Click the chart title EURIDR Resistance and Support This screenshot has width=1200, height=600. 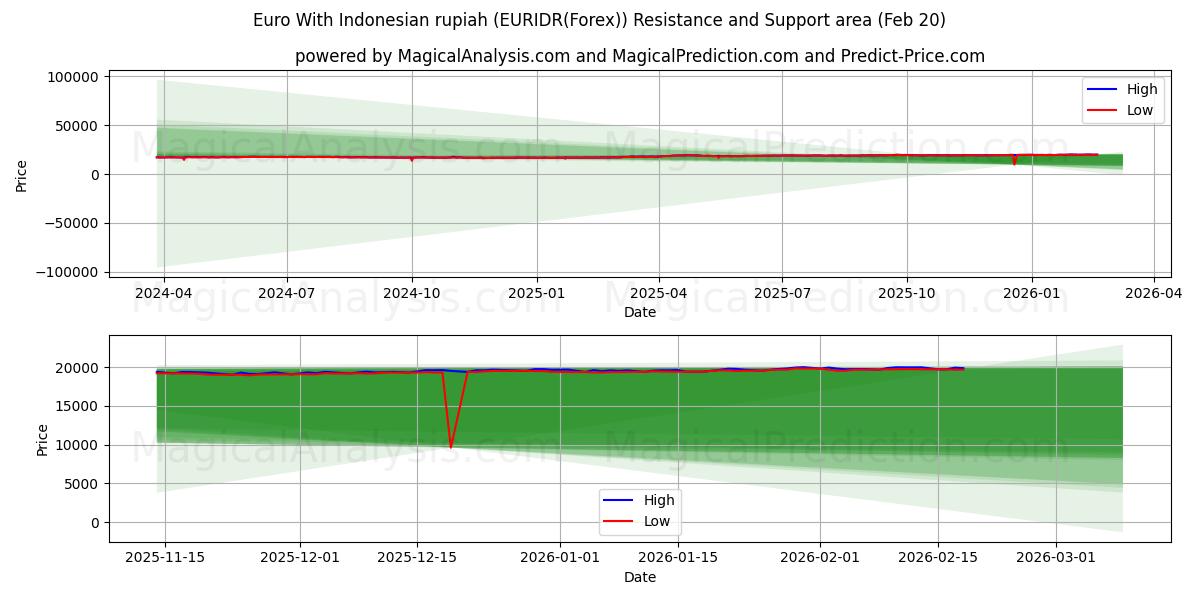600,18
